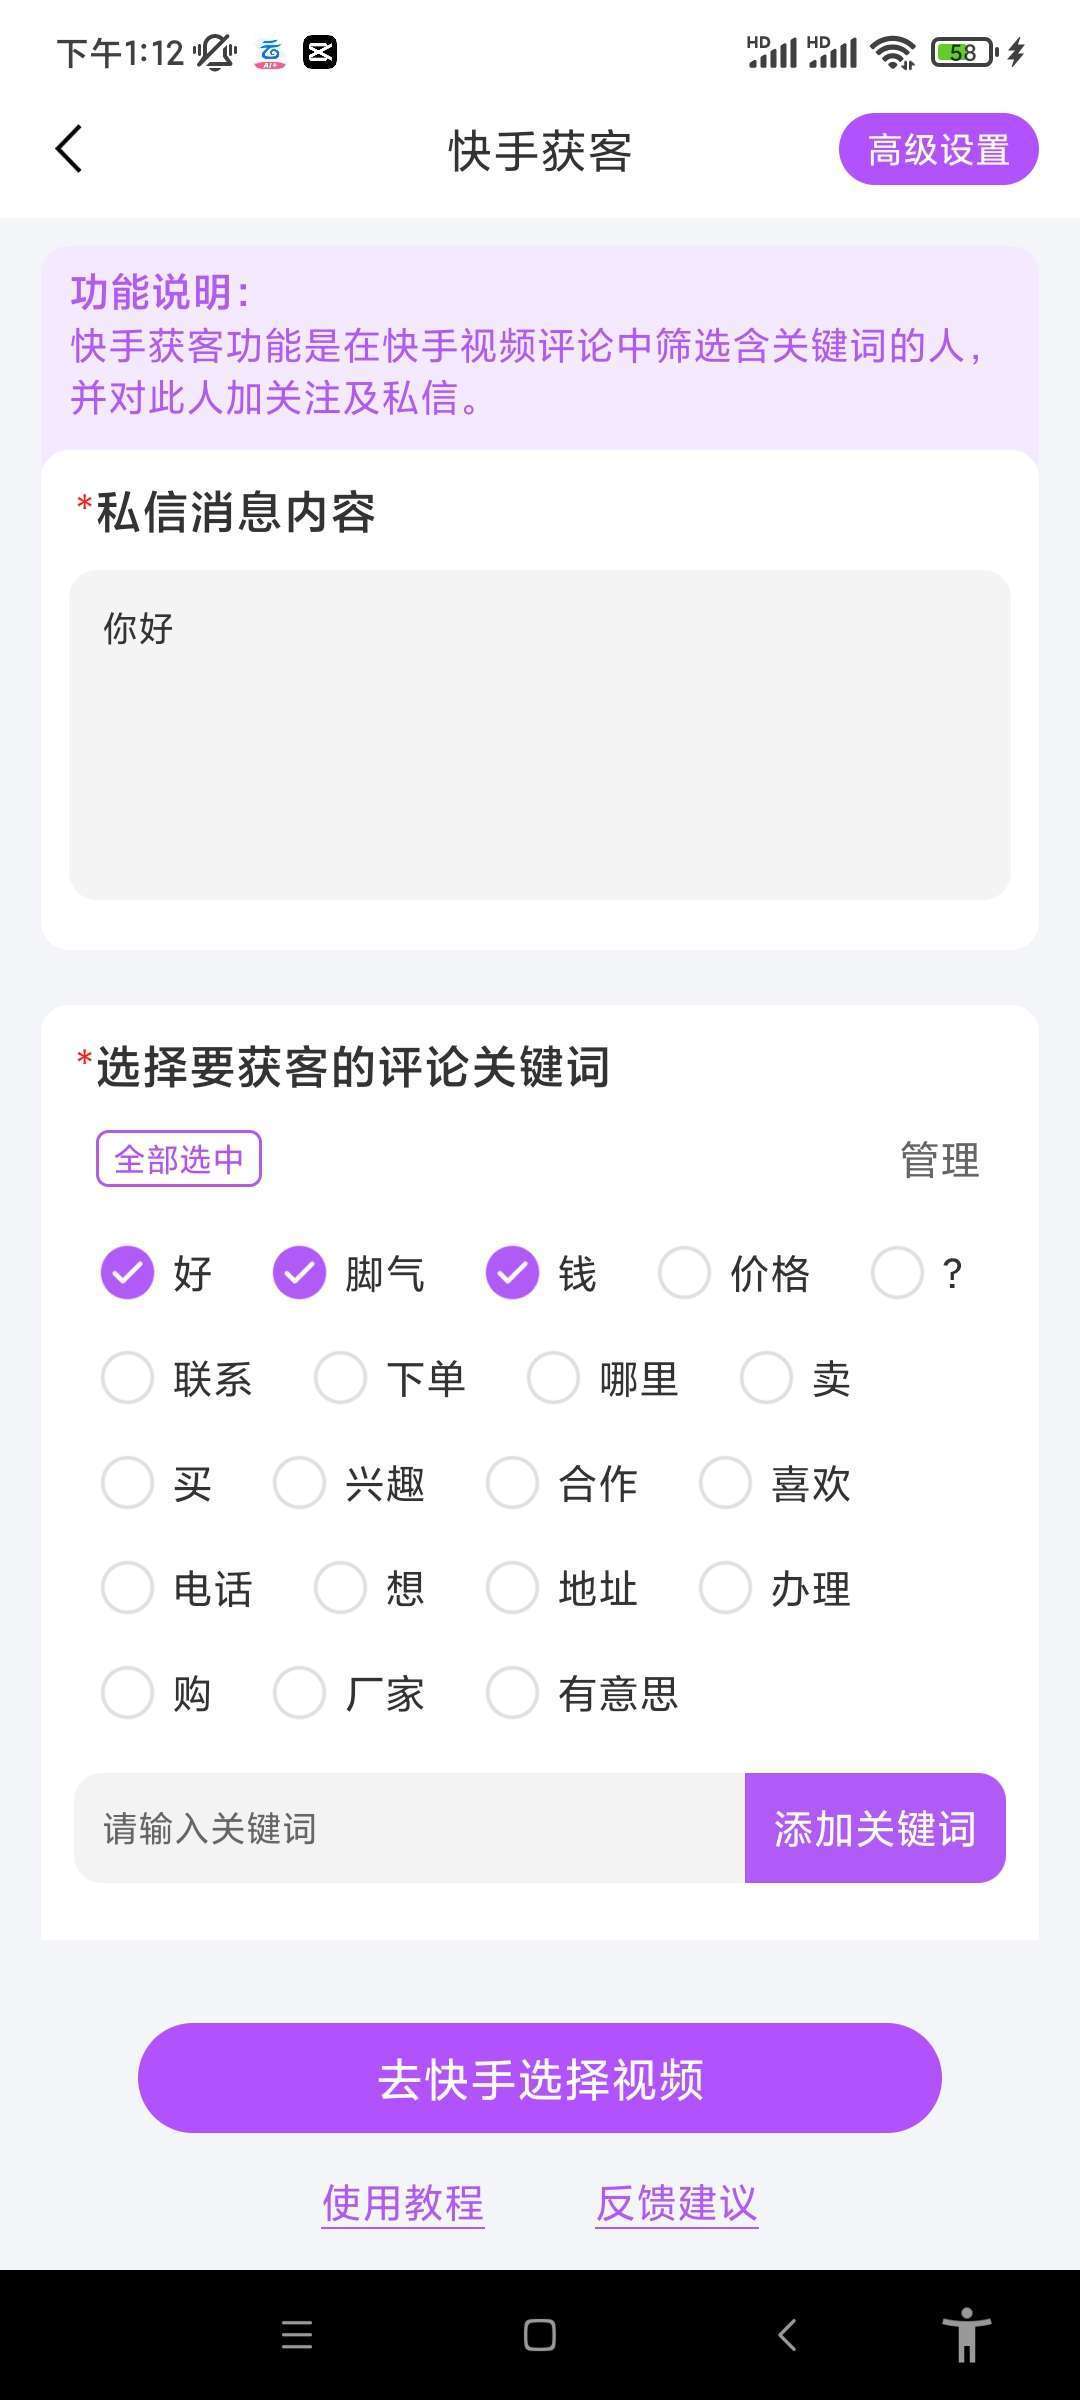Check the 联系 keyword option
The image size is (1080, 2400).
click(x=128, y=1378)
